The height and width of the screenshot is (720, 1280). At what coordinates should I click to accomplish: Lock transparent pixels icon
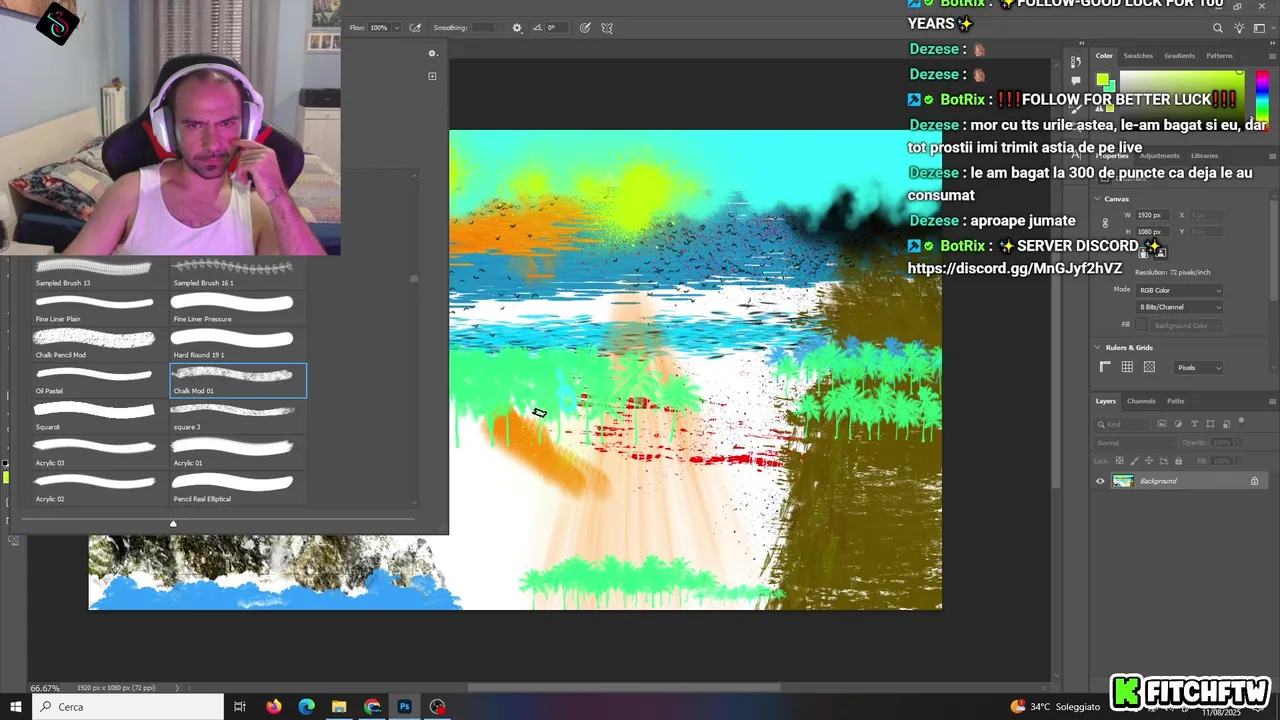click(1120, 461)
